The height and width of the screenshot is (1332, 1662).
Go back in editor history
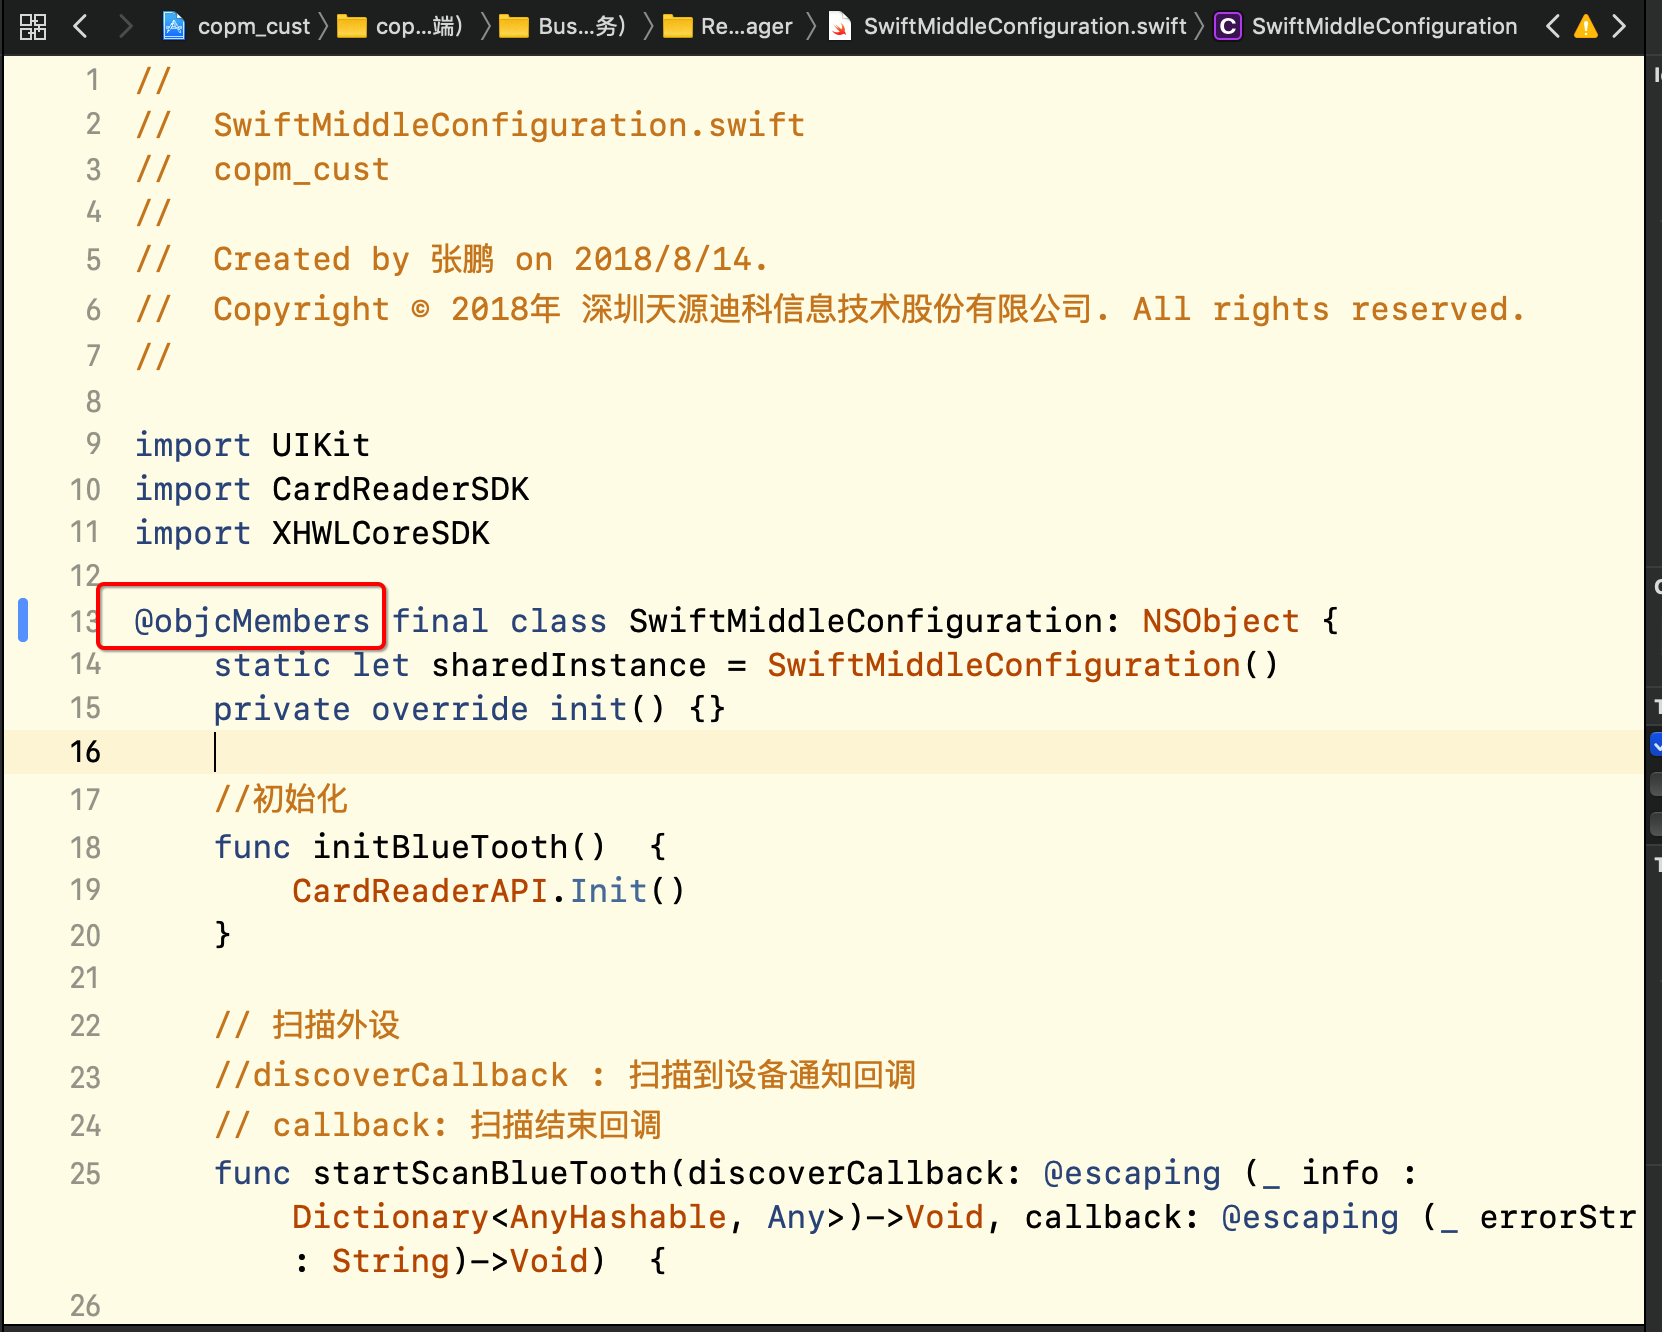coord(81,26)
